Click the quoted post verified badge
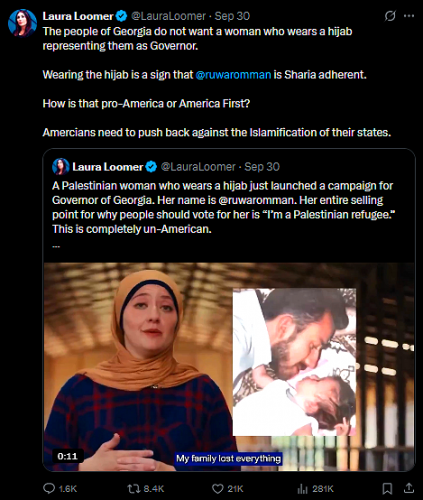Viewport: 423px width, 500px height. [x=151, y=167]
